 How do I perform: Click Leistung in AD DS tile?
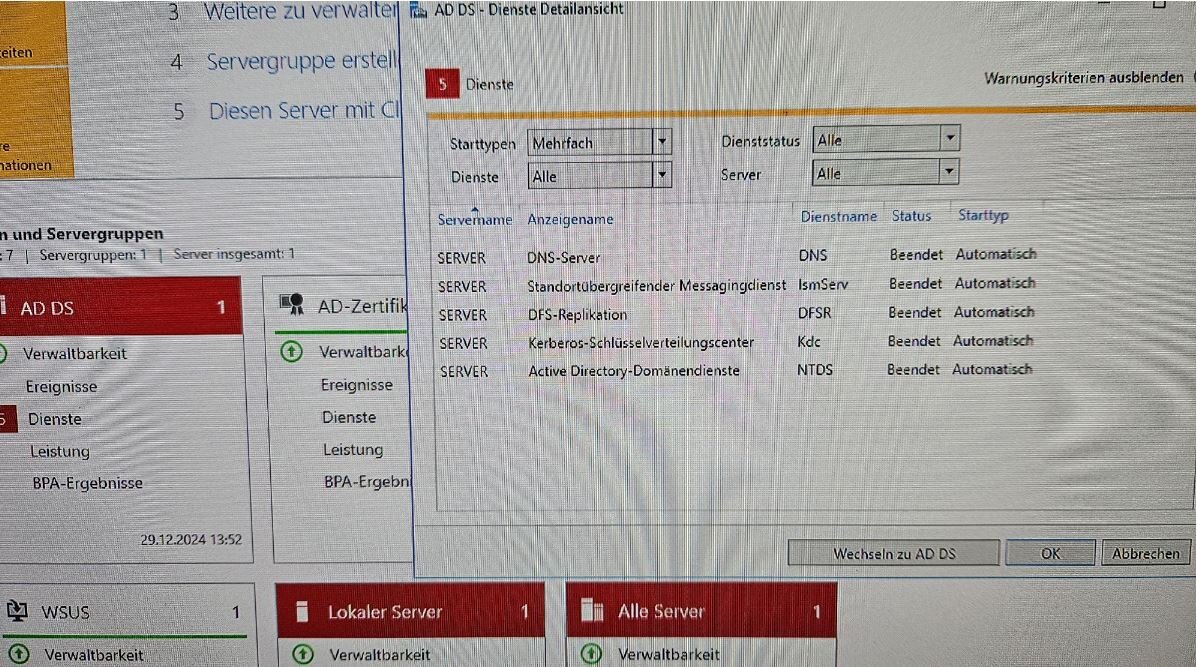(60, 451)
